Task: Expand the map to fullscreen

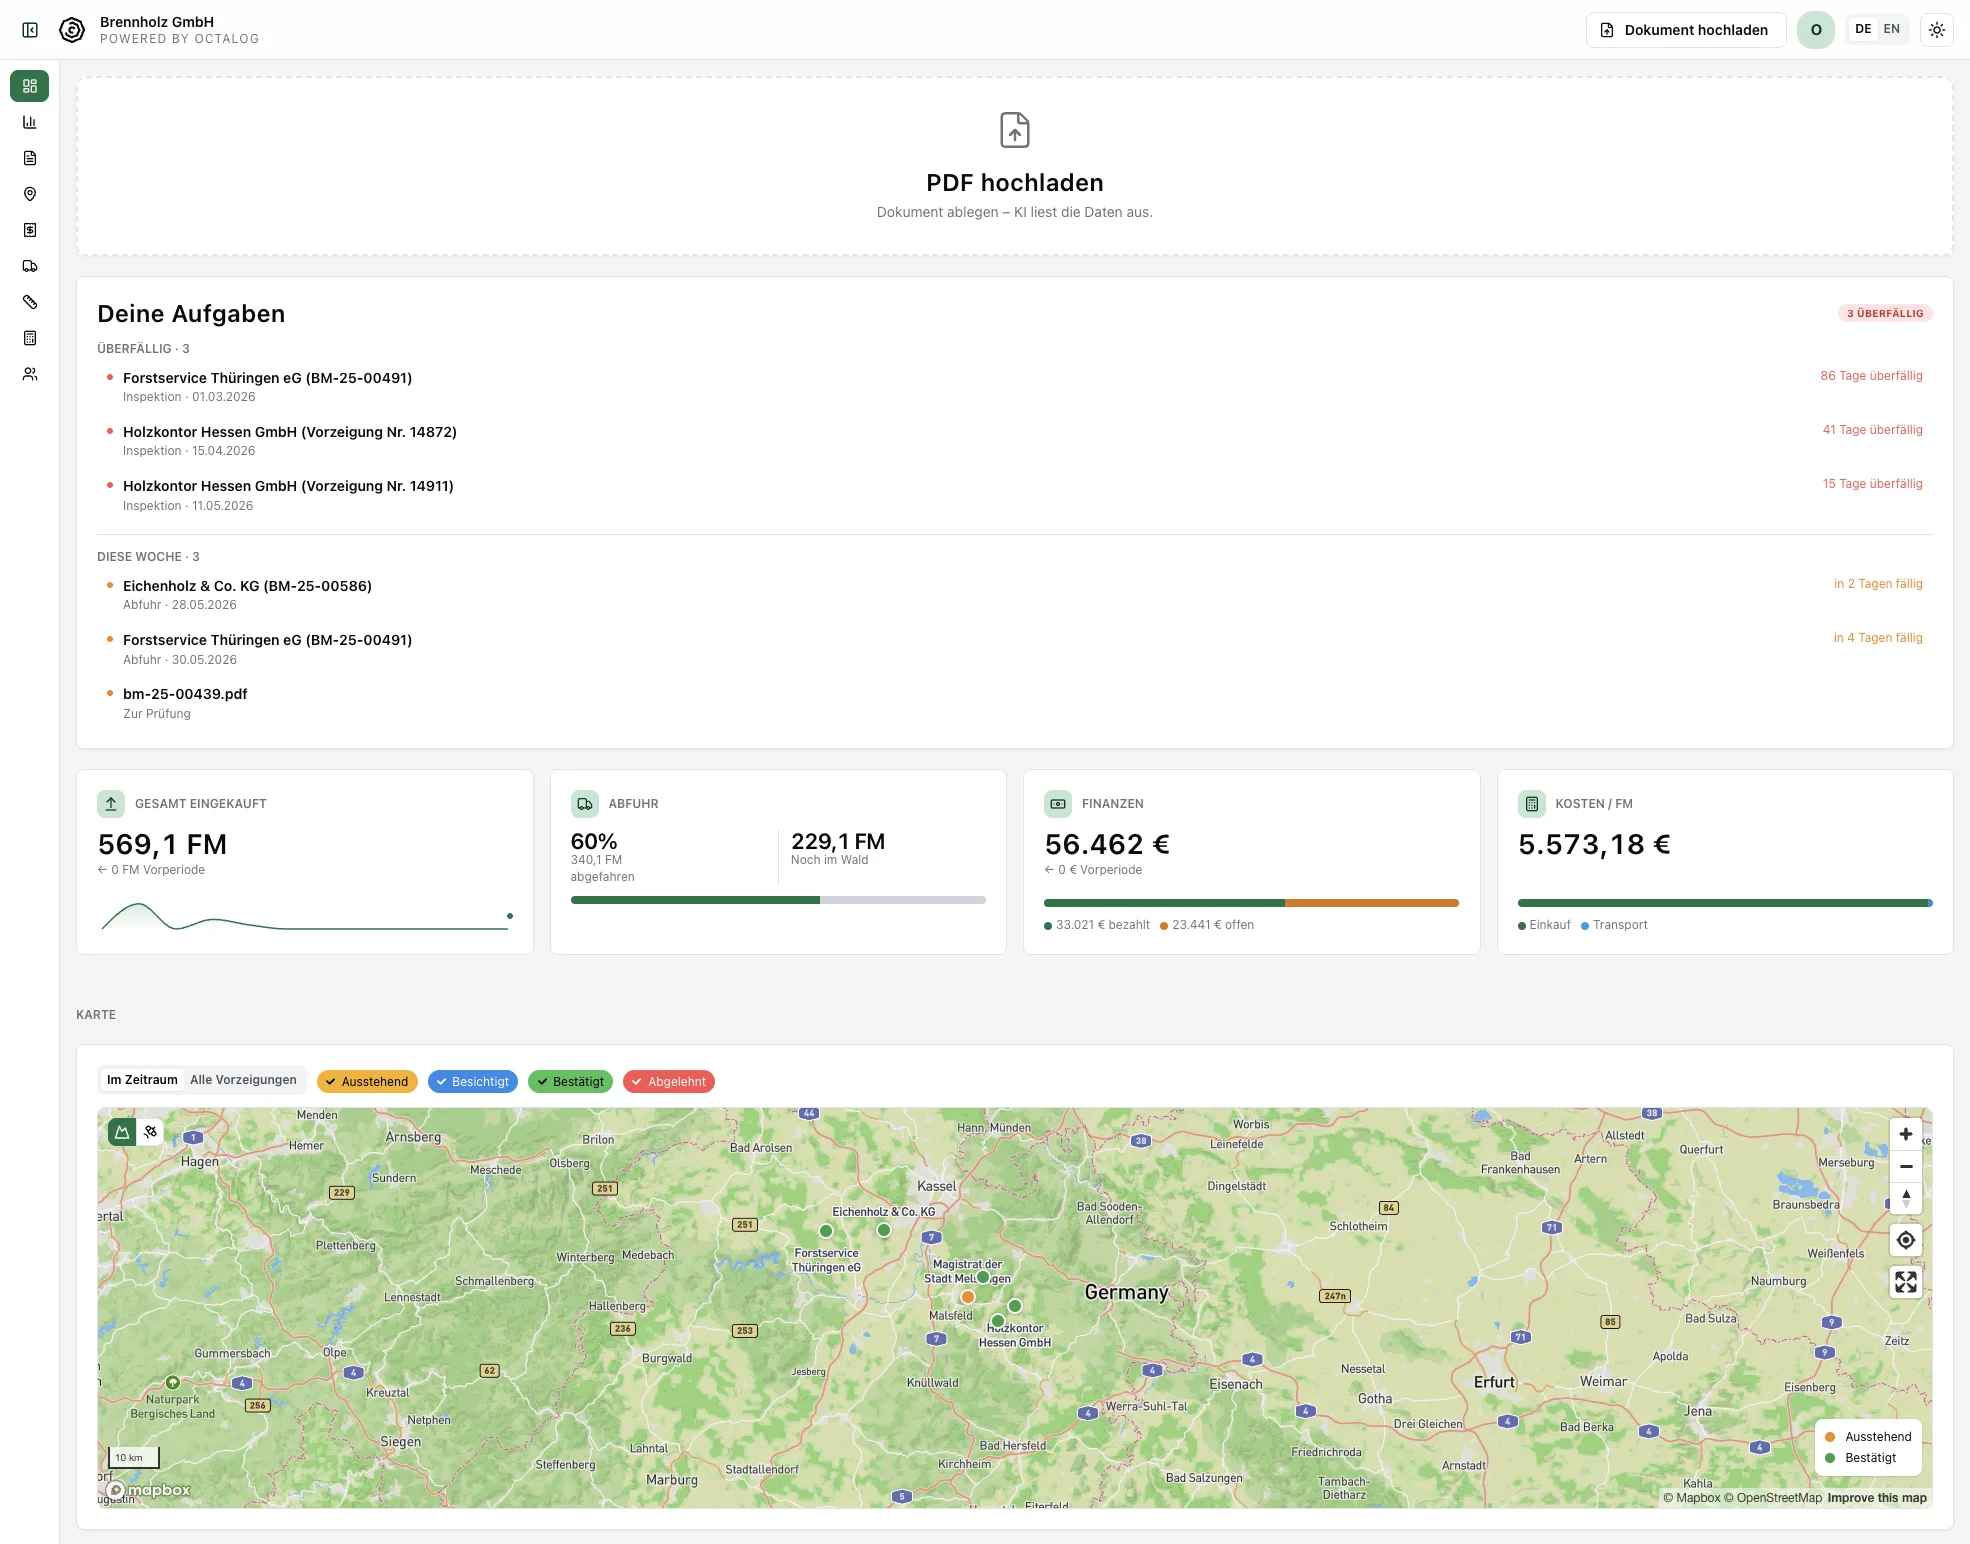Action: (x=1906, y=1282)
